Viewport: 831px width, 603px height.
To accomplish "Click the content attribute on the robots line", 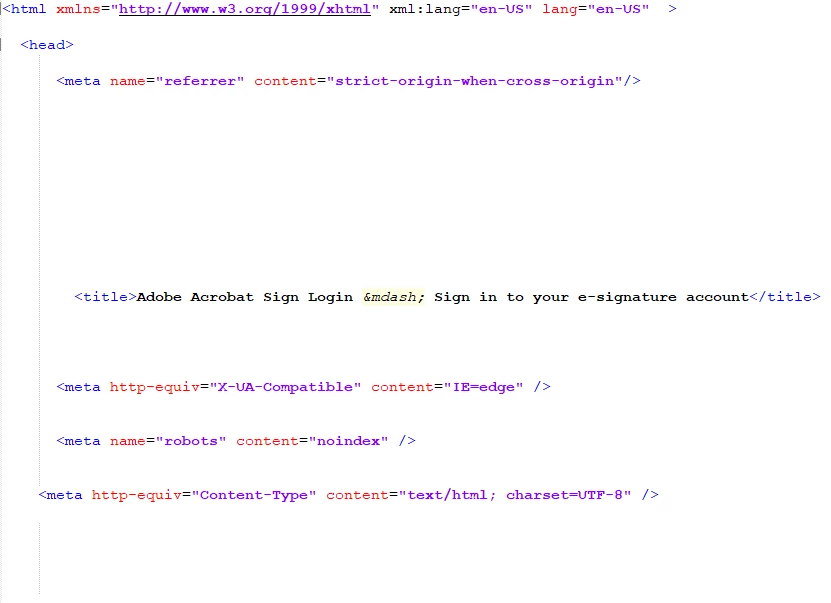I will [267, 441].
